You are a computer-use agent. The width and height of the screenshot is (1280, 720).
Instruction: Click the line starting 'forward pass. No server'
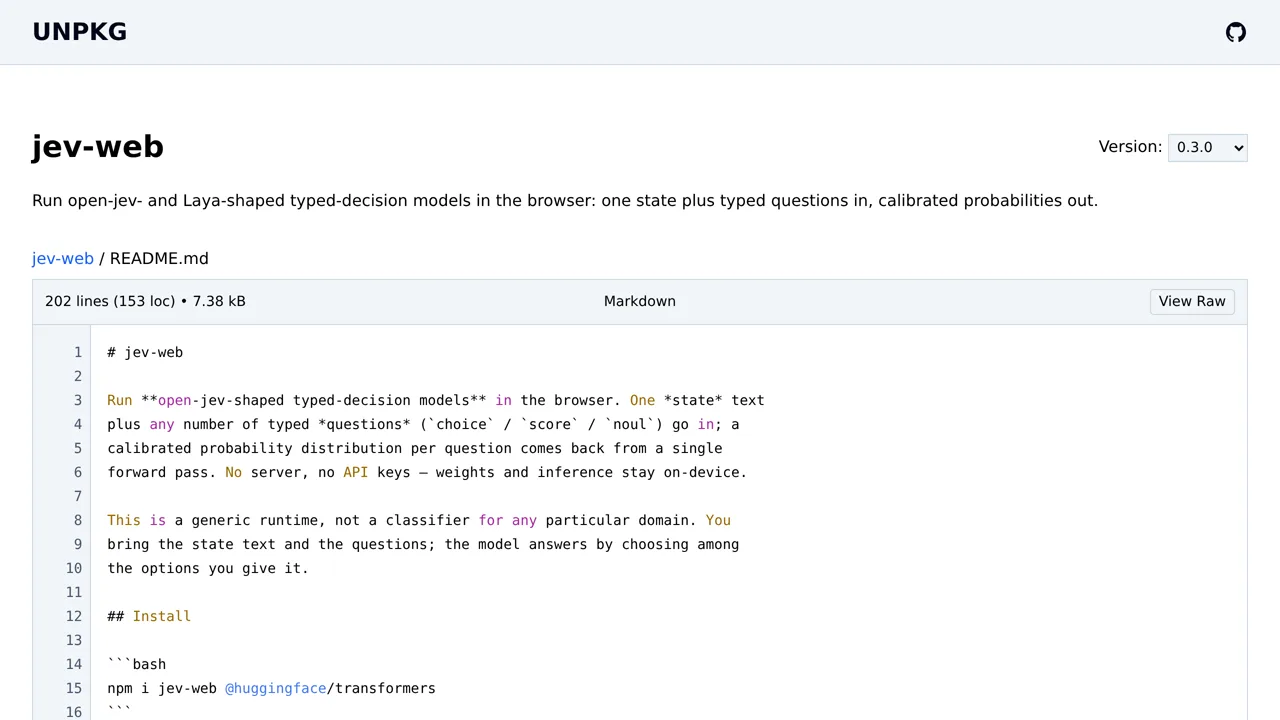pyautogui.click(x=427, y=472)
